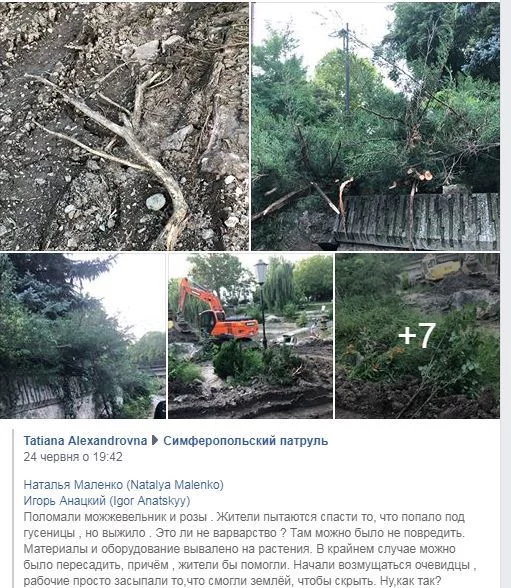
Task: Click the white stone in the roots photo
Action: click(x=156, y=202)
